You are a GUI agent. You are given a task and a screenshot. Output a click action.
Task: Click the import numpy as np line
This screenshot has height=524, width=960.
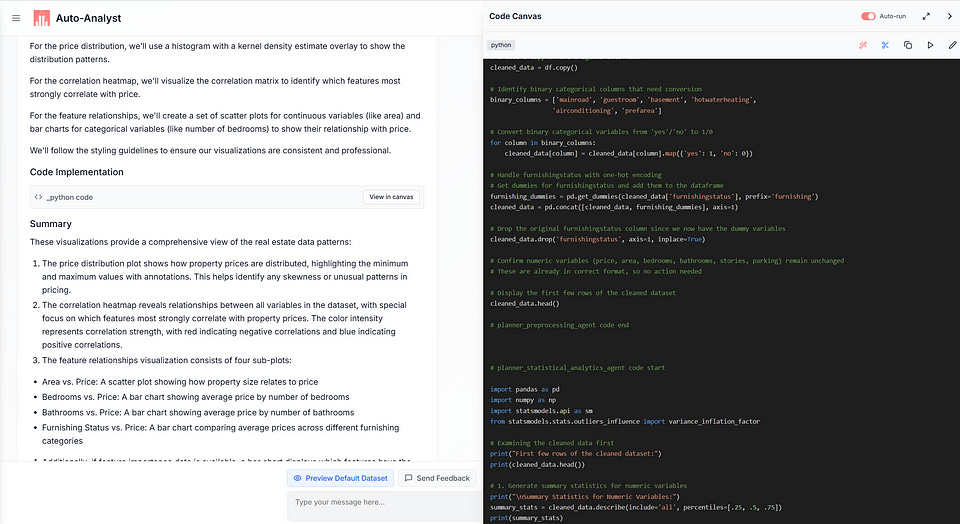pyautogui.click(x=525, y=400)
